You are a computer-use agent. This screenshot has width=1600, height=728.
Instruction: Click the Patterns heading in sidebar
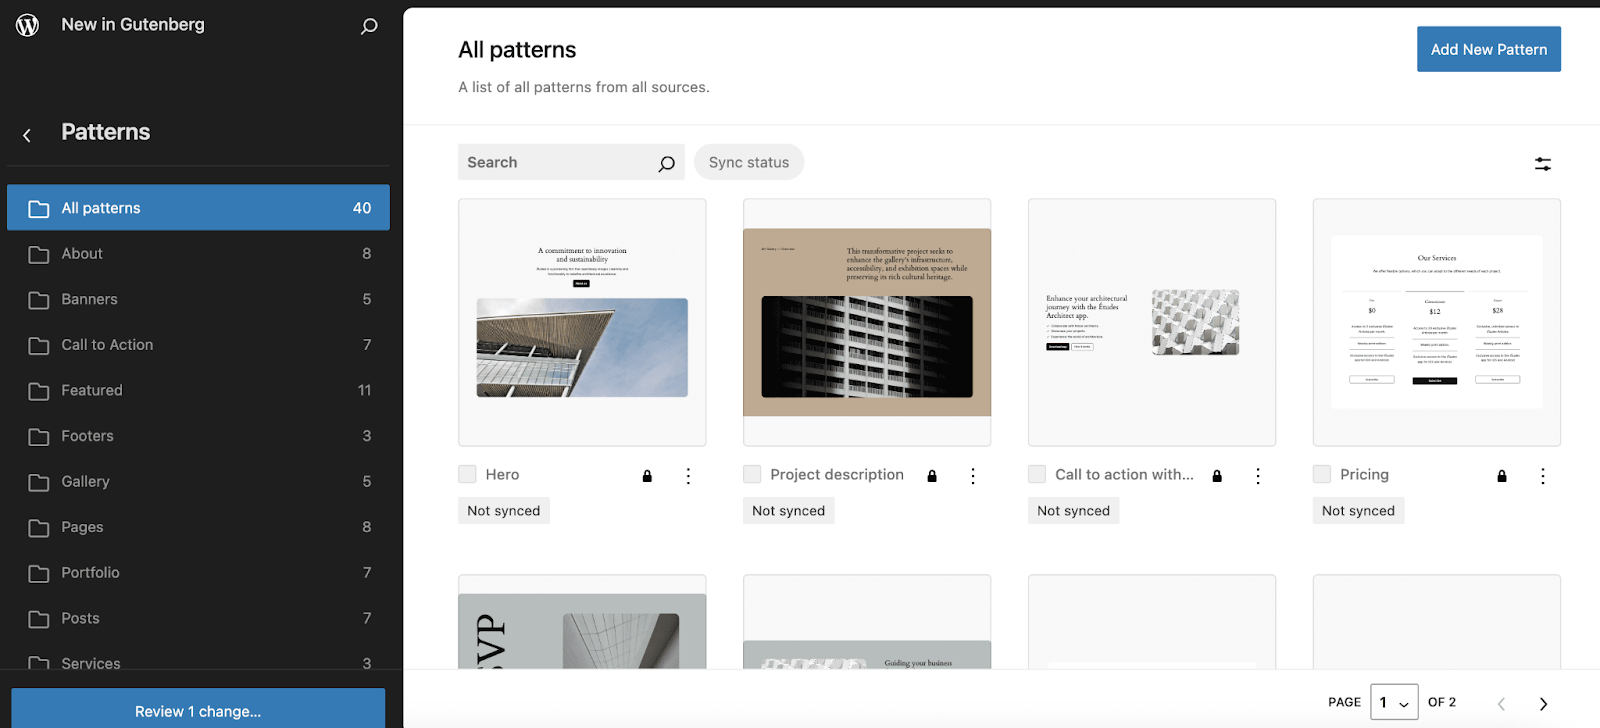[x=106, y=132]
